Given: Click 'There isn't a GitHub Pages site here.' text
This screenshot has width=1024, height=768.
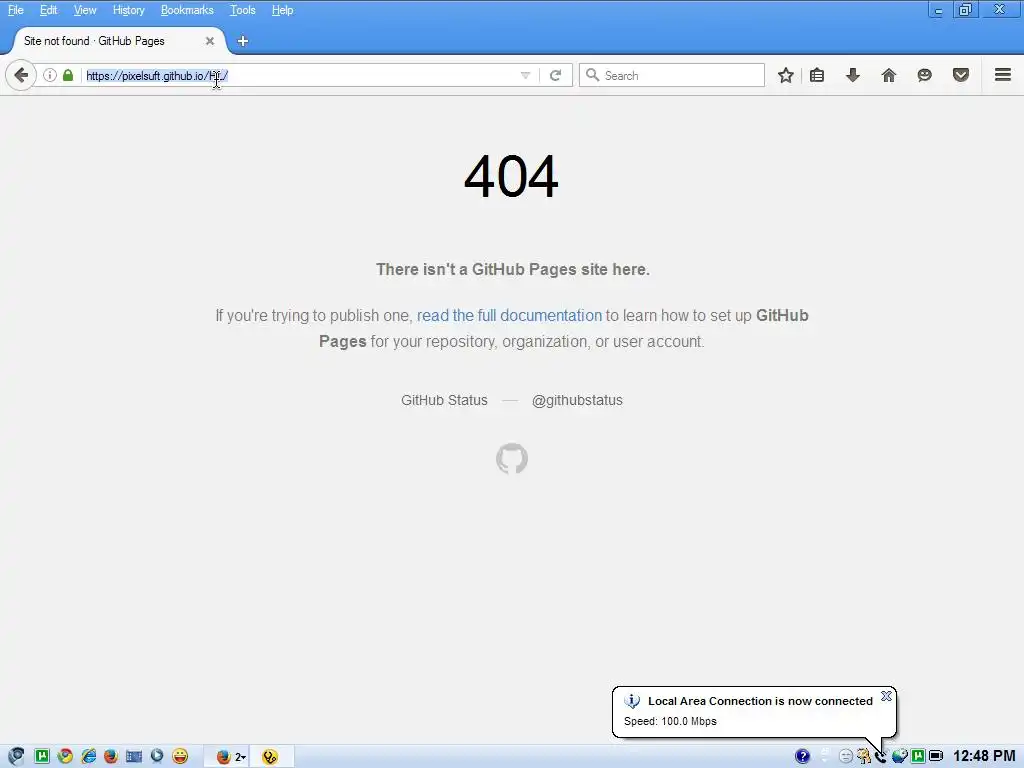Looking at the screenshot, I should click(513, 270).
